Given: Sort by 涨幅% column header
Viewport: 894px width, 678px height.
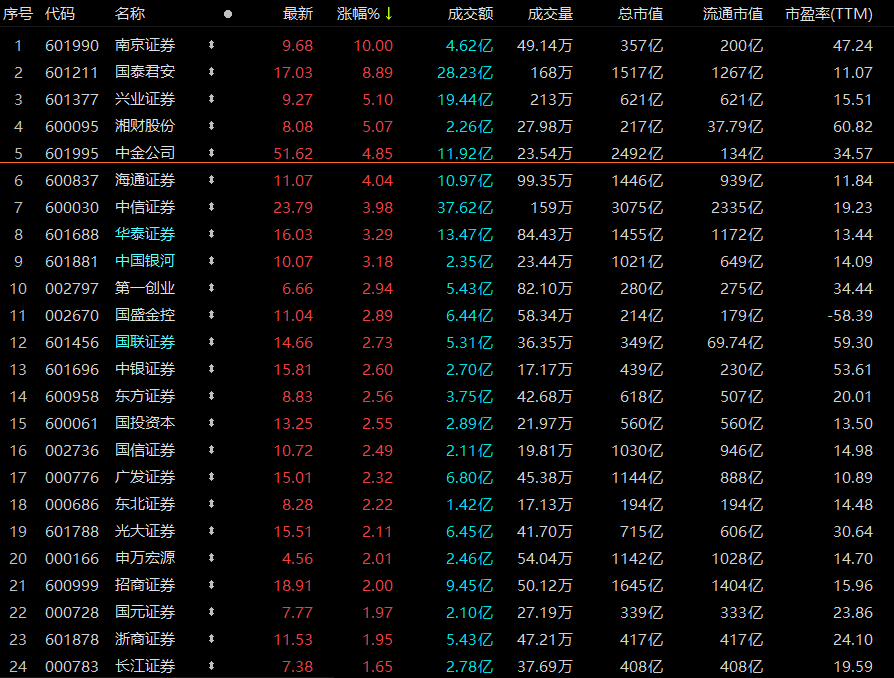Looking at the screenshot, I should click(358, 14).
